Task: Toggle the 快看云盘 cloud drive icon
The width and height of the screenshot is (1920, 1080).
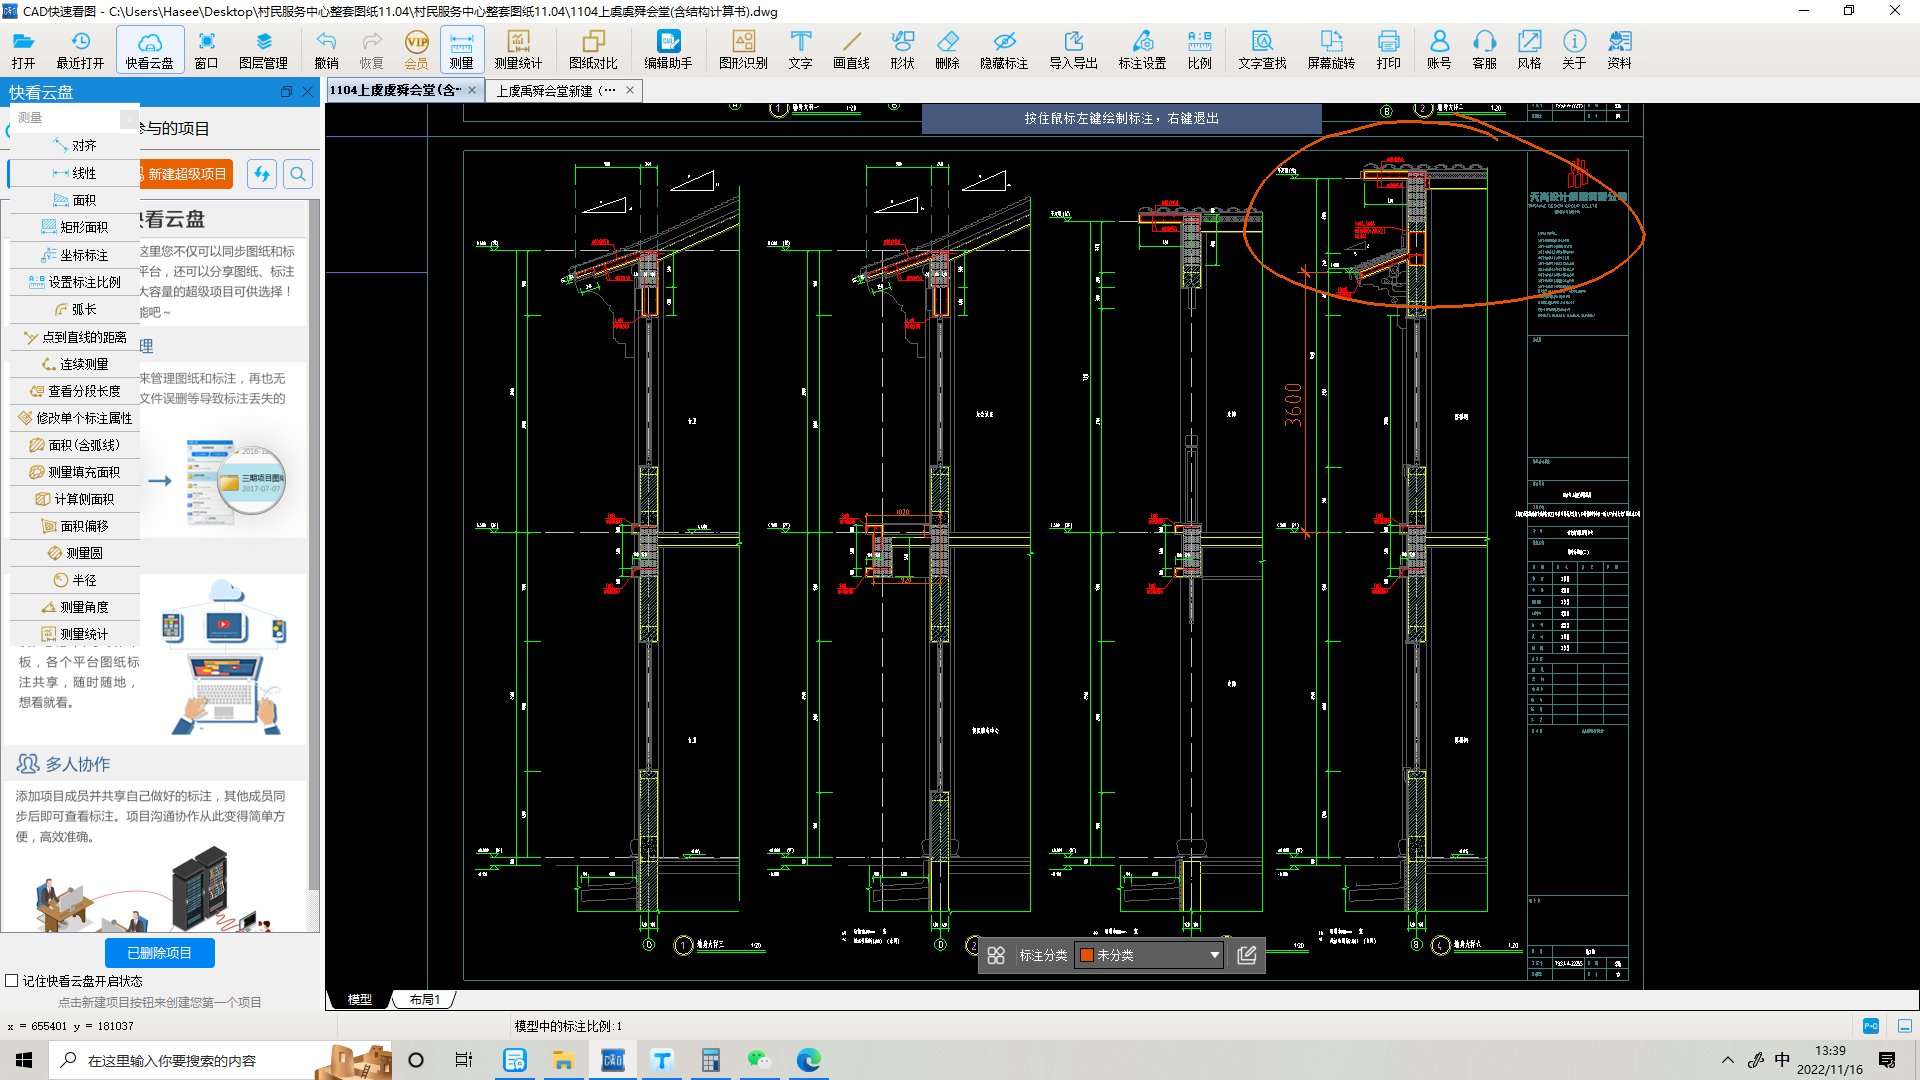Action: (149, 49)
